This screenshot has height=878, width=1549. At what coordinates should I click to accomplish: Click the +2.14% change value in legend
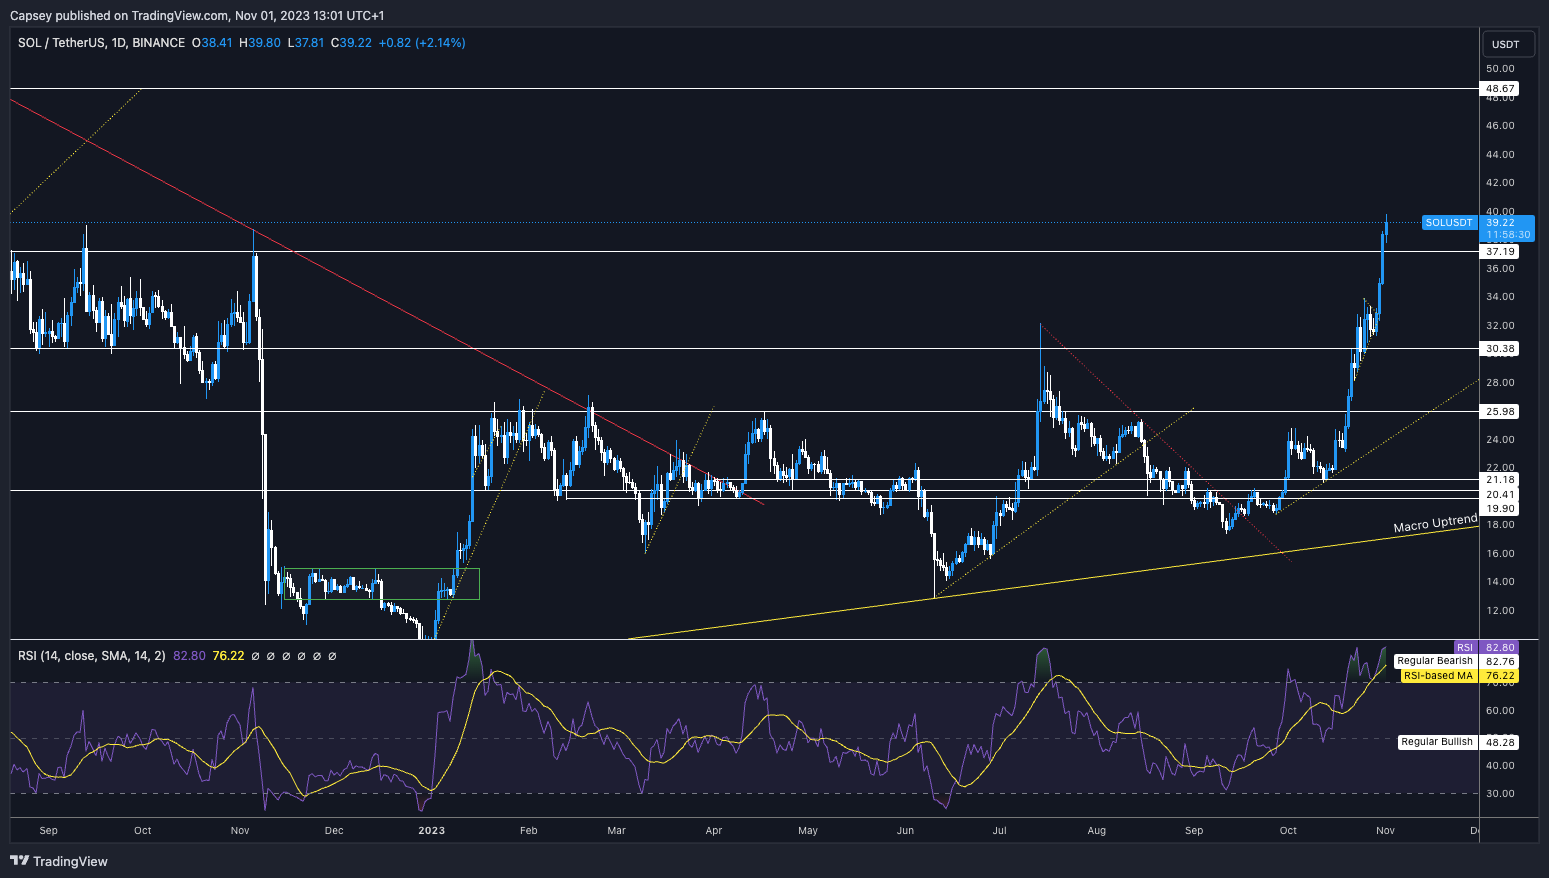point(438,43)
